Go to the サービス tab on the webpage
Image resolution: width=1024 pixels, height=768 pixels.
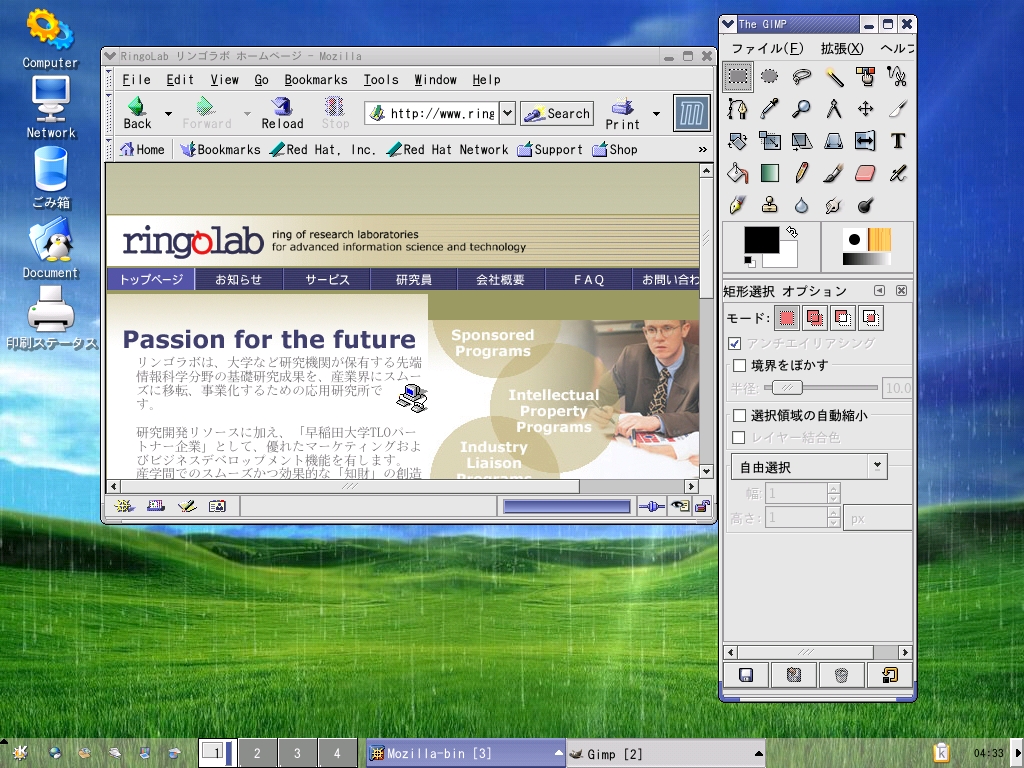(x=327, y=280)
